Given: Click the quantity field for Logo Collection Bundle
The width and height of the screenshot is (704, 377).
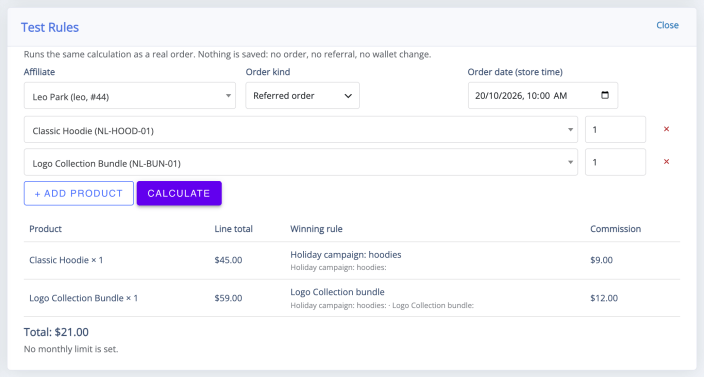Looking at the screenshot, I should 615,162.
